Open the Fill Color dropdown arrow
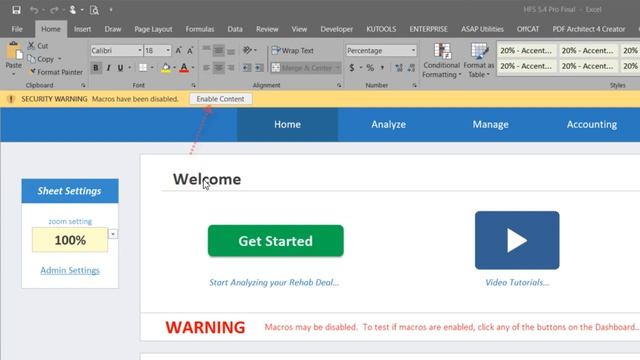The width and height of the screenshot is (640, 360). (x=174, y=68)
